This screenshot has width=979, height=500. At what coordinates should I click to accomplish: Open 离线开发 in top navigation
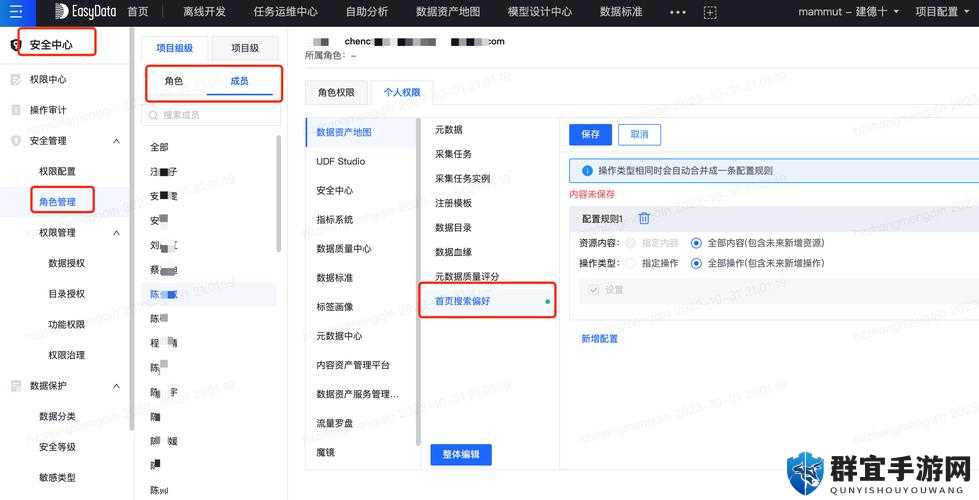point(204,12)
